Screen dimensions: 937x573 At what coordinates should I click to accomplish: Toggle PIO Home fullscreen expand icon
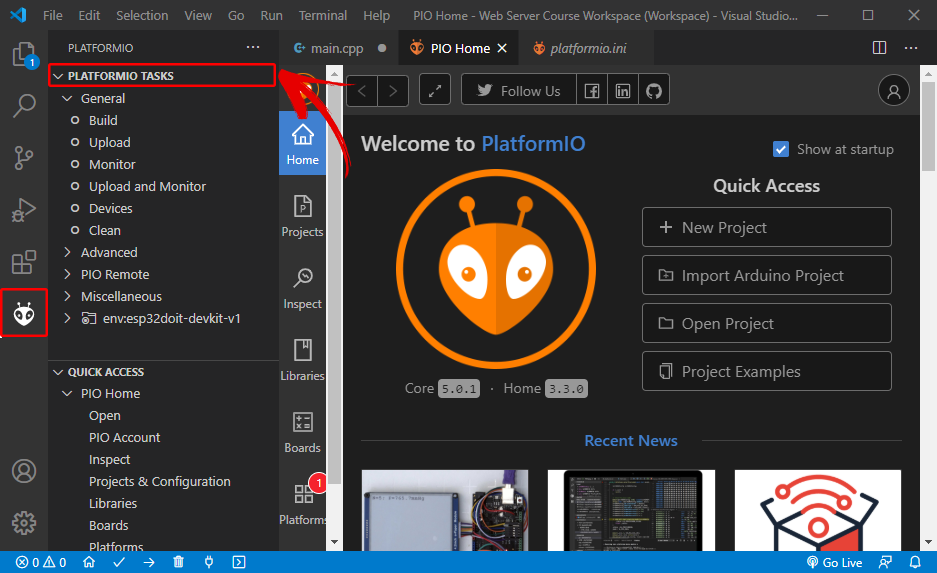tap(435, 90)
